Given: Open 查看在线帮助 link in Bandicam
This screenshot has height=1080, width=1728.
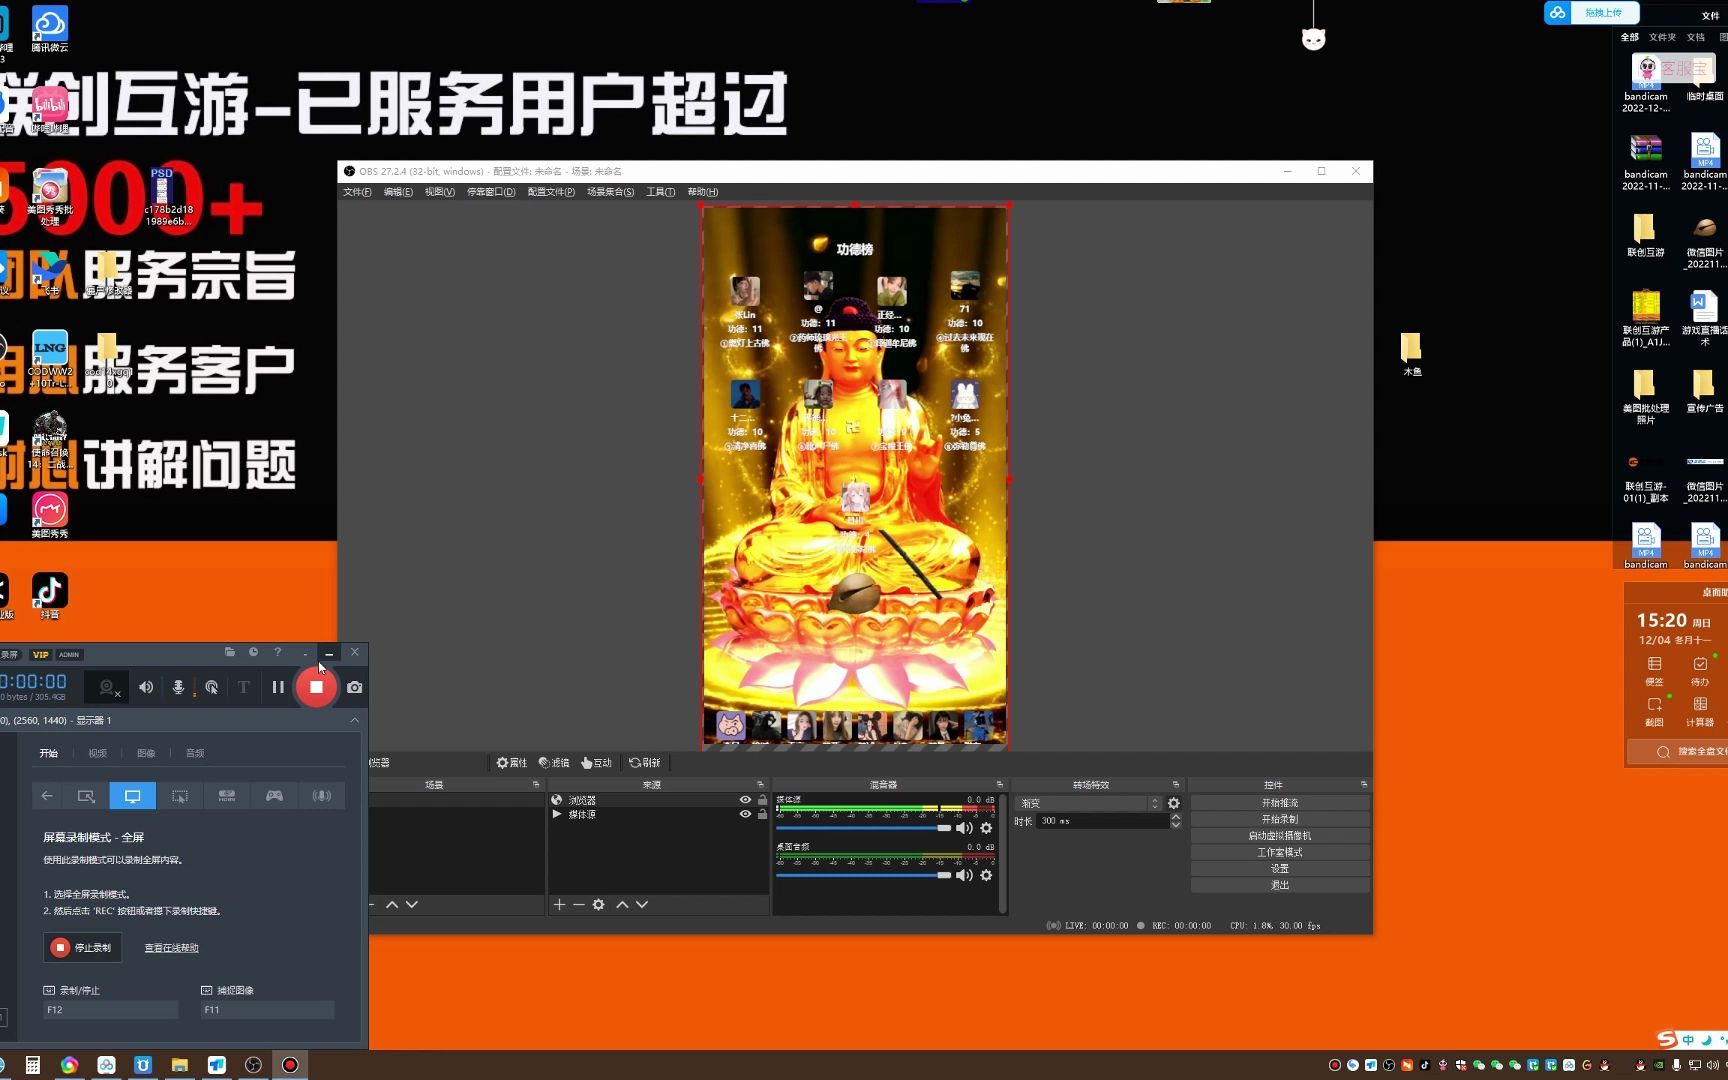Looking at the screenshot, I should click(x=172, y=948).
